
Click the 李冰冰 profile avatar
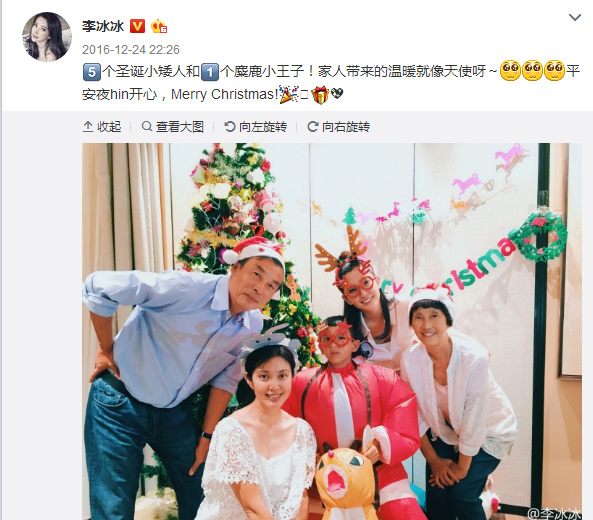pyautogui.click(x=47, y=37)
